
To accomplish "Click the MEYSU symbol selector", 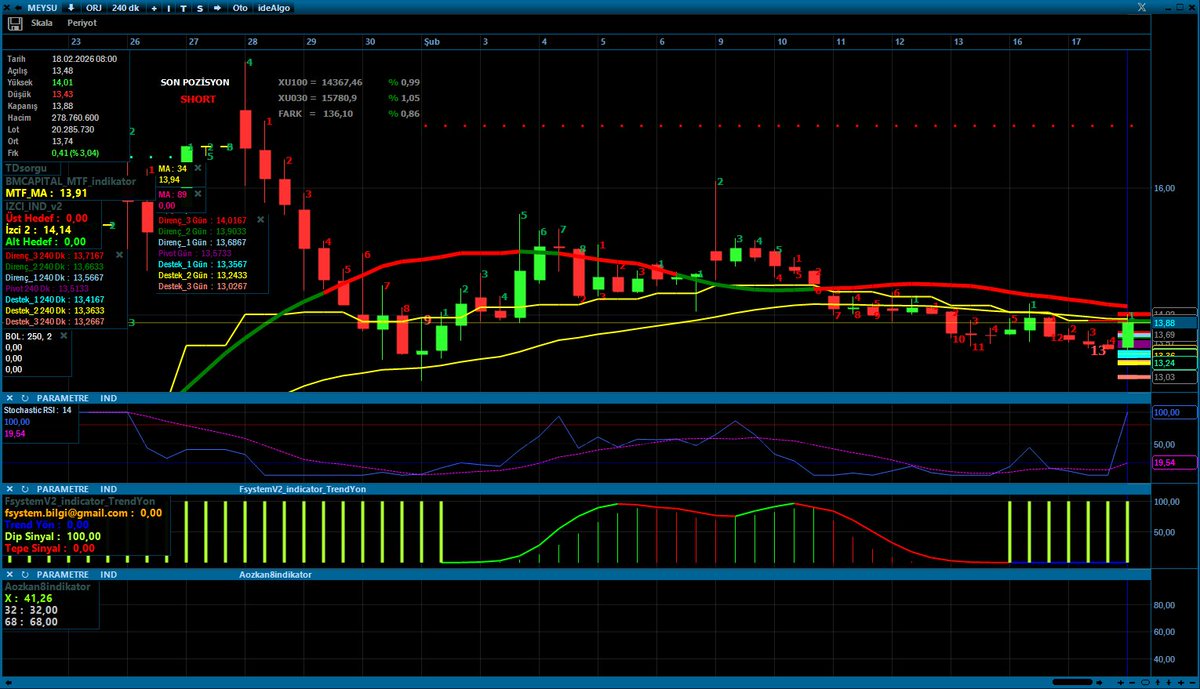I will (x=43, y=7).
